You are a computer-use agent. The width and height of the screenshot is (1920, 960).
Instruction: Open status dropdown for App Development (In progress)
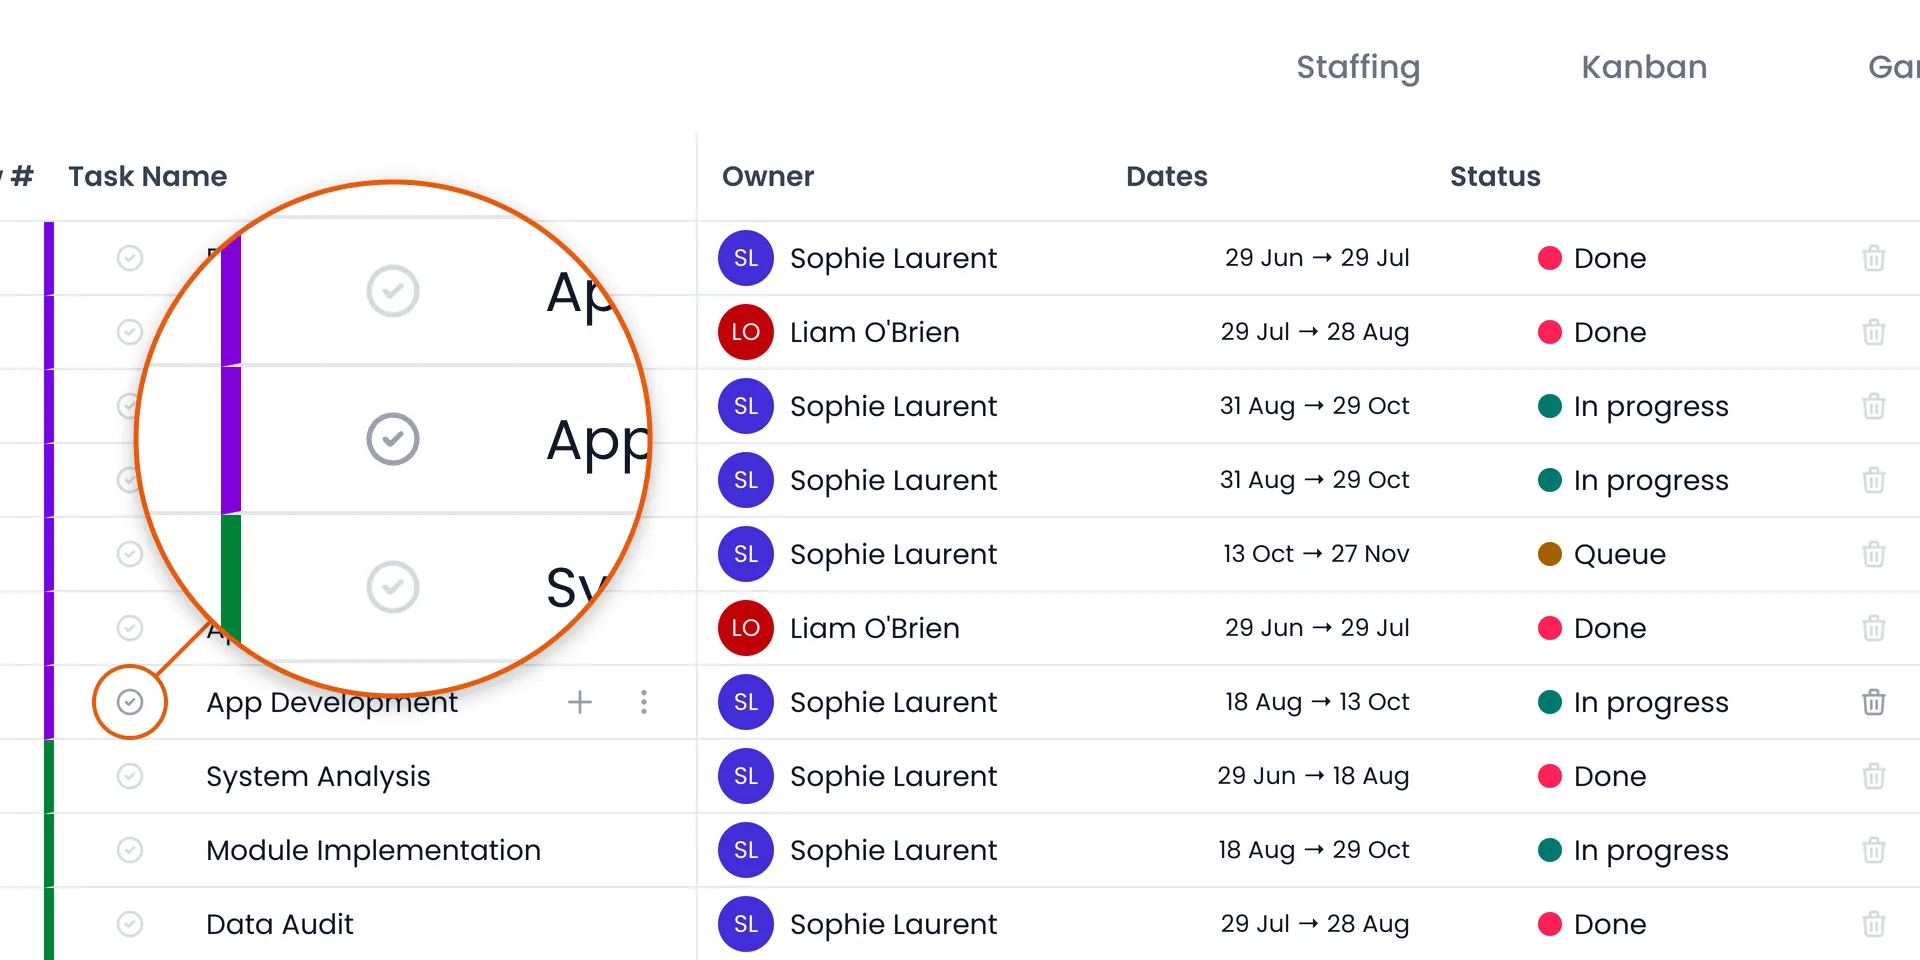[x=1633, y=702]
